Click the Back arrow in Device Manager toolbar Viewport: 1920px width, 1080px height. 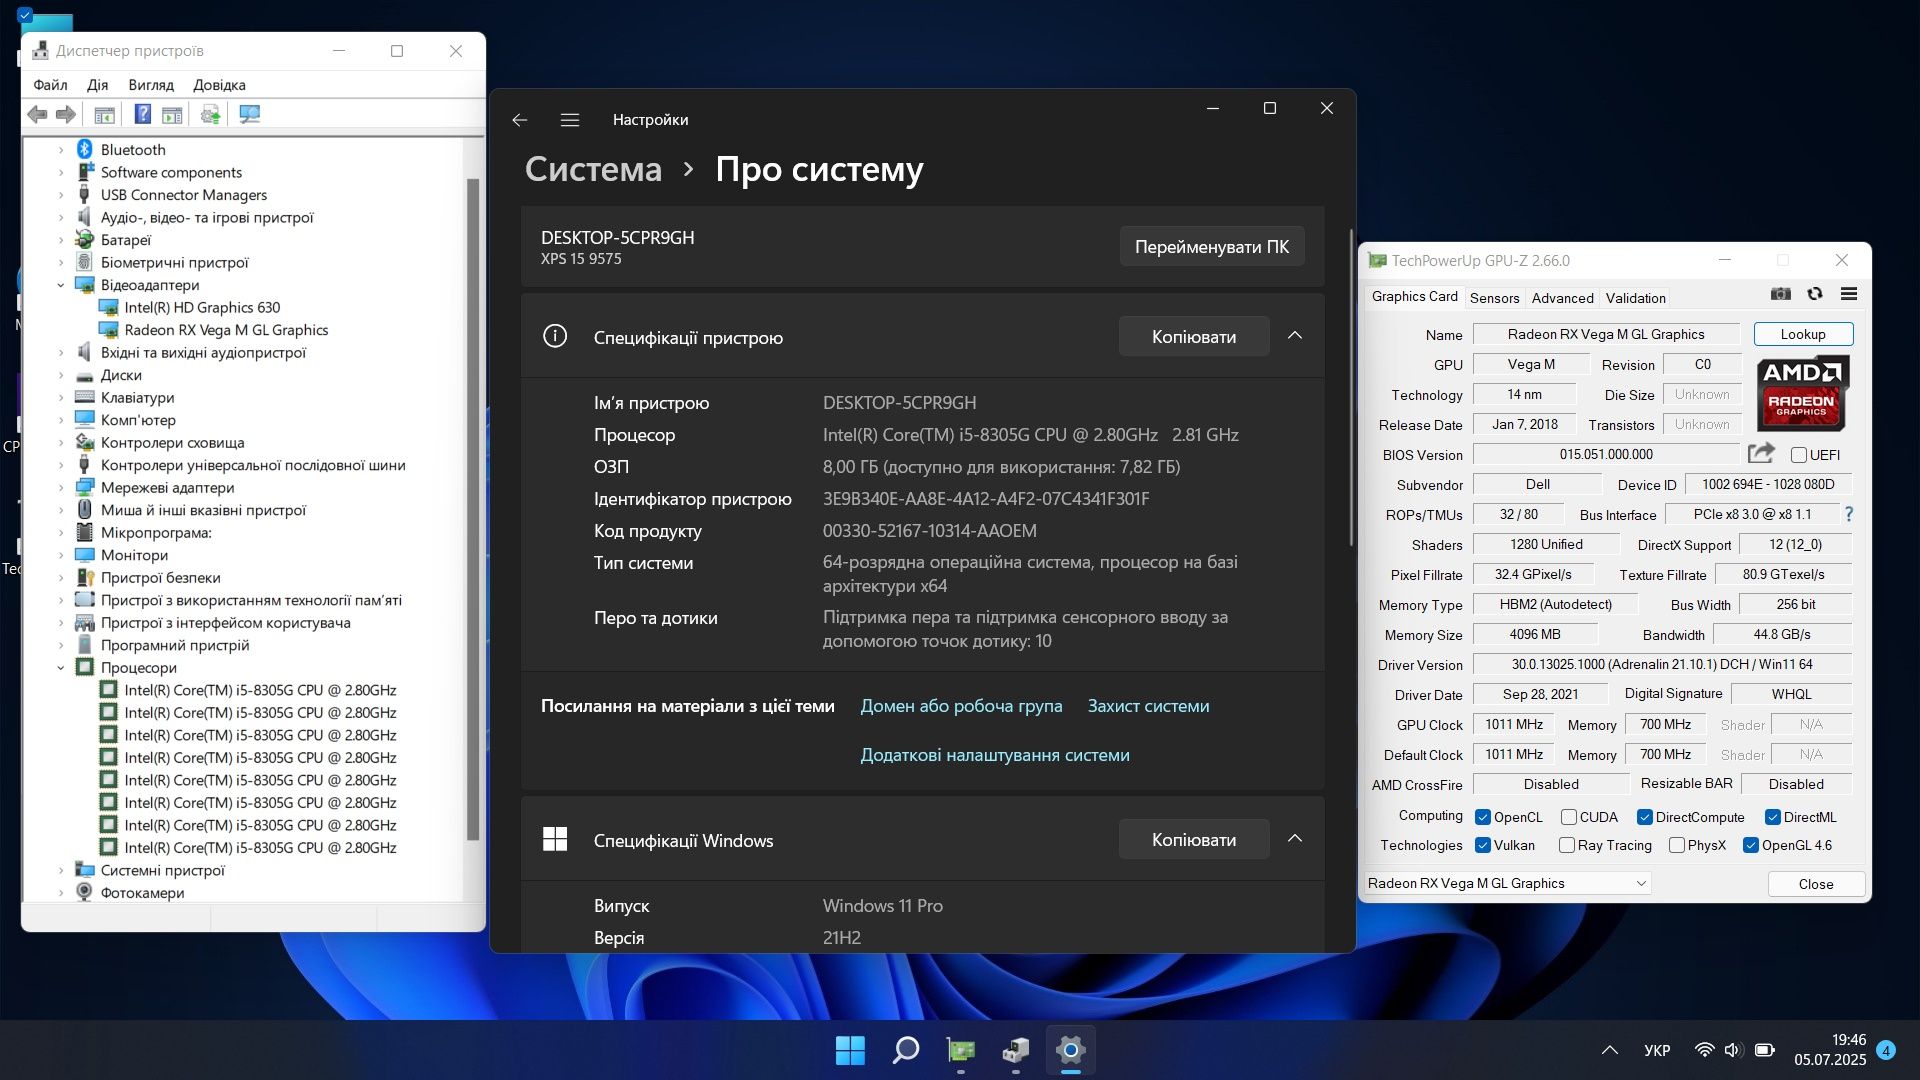(37, 115)
